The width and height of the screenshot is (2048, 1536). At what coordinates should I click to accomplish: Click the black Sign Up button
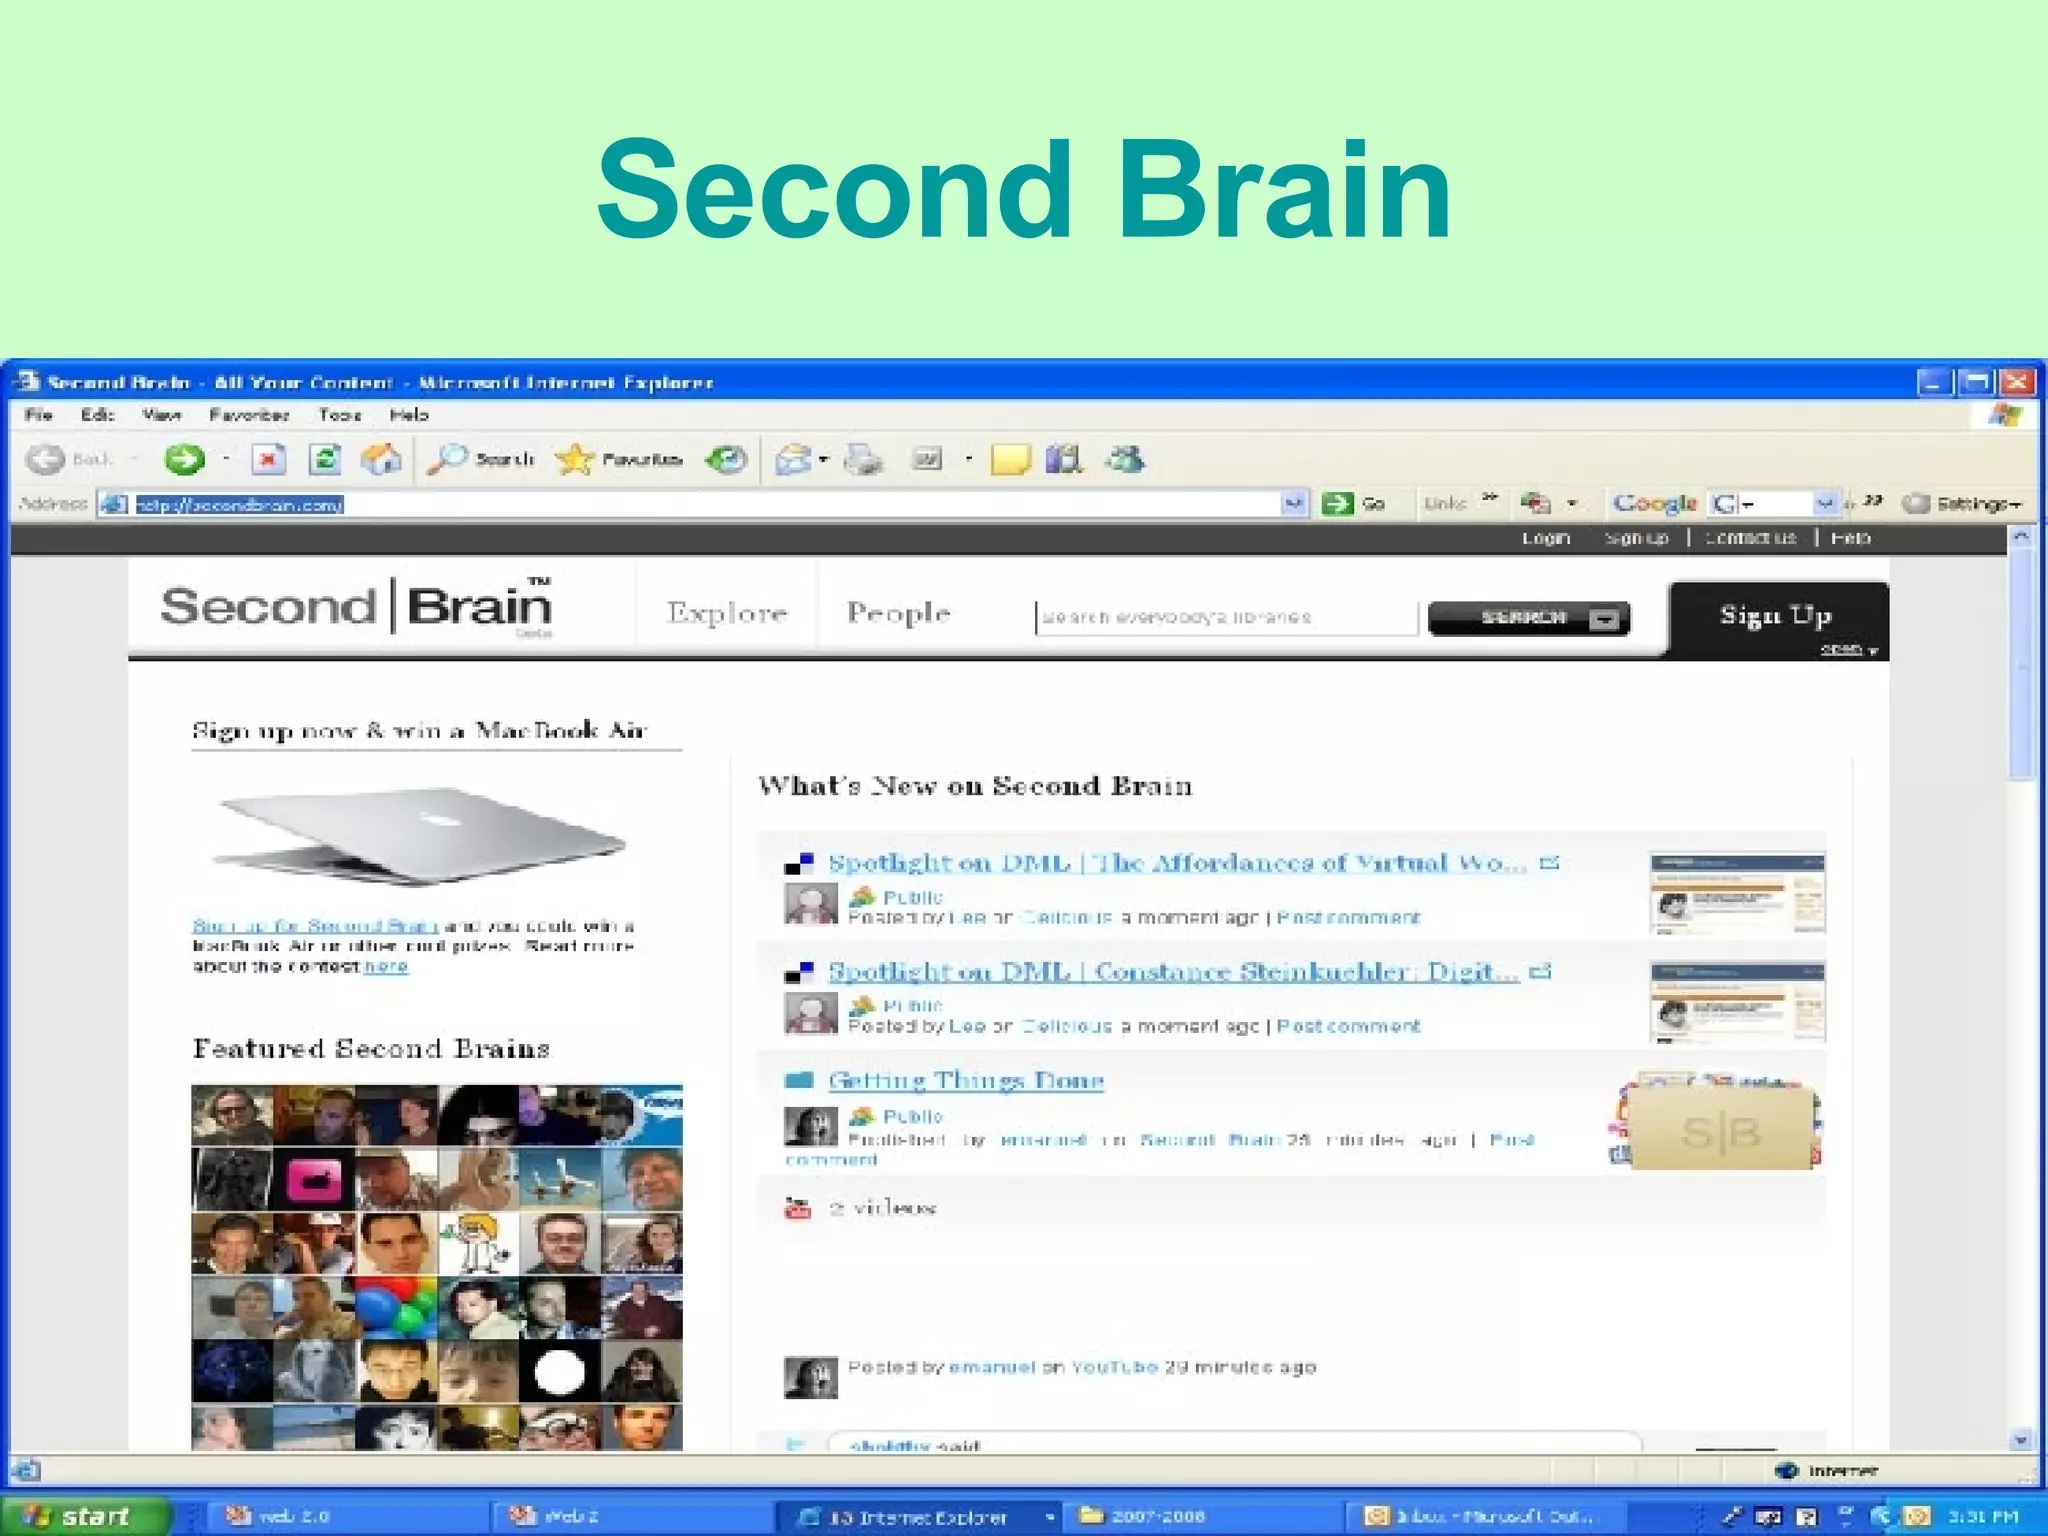coord(1777,618)
